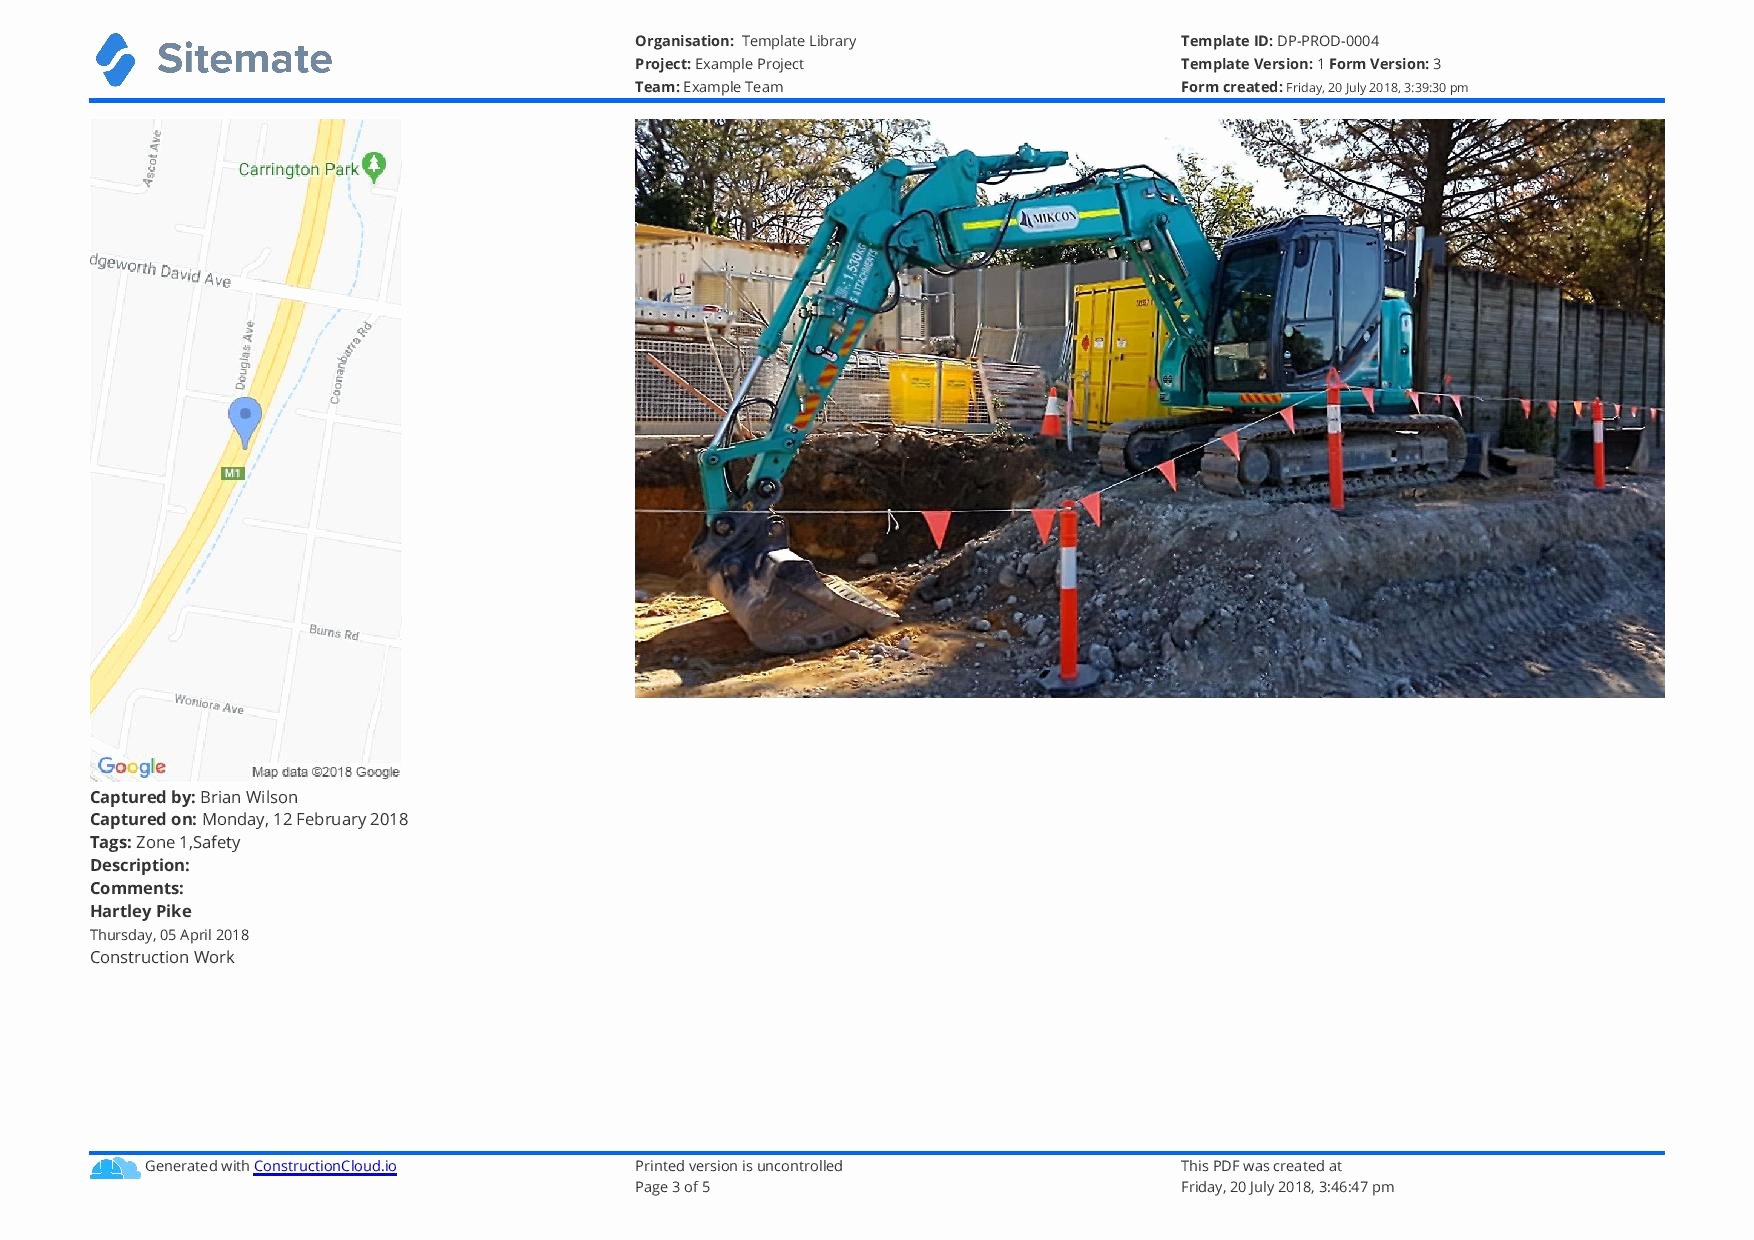This screenshot has height=1240, width=1754.
Task: Click the ConstructionCloud cloud icon in footer
Action: click(x=115, y=1167)
